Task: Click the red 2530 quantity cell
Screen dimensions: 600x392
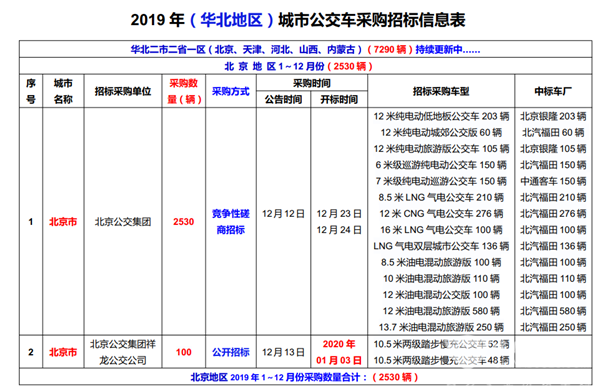Action: pos(184,222)
